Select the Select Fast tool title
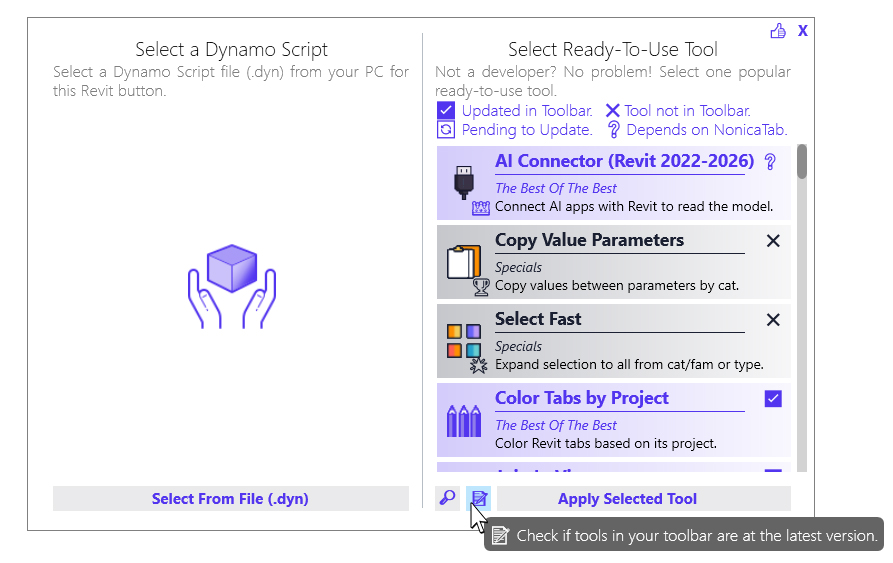This screenshot has width=893, height=563. [x=538, y=319]
